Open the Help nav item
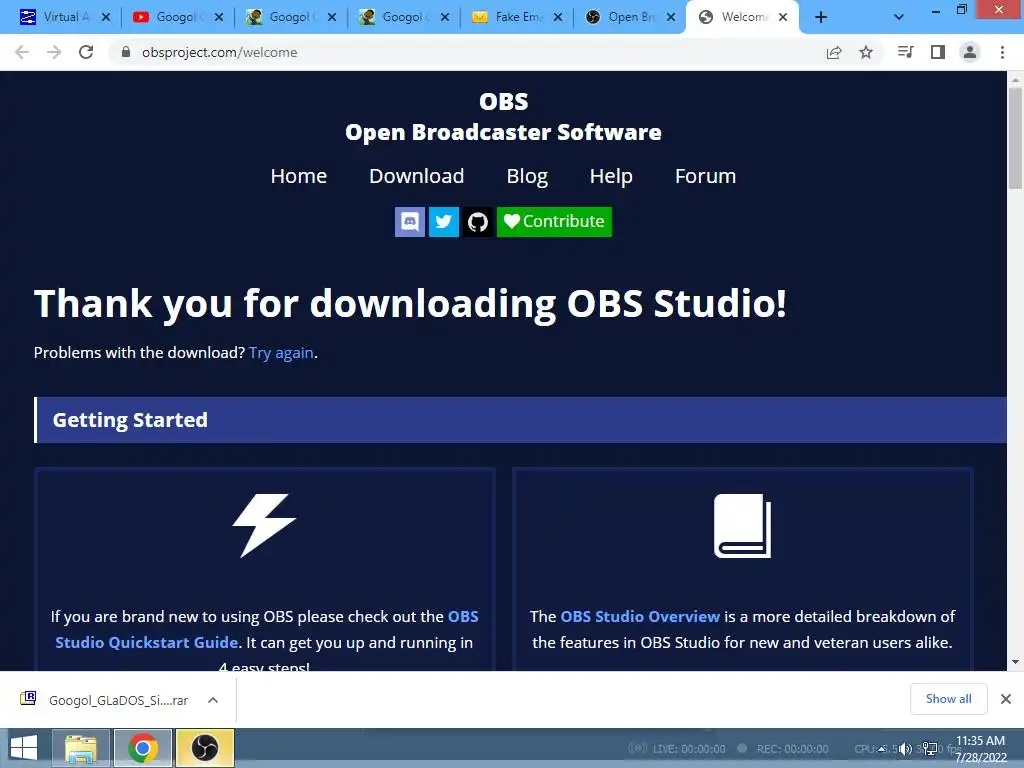This screenshot has height=768, width=1024. click(611, 176)
